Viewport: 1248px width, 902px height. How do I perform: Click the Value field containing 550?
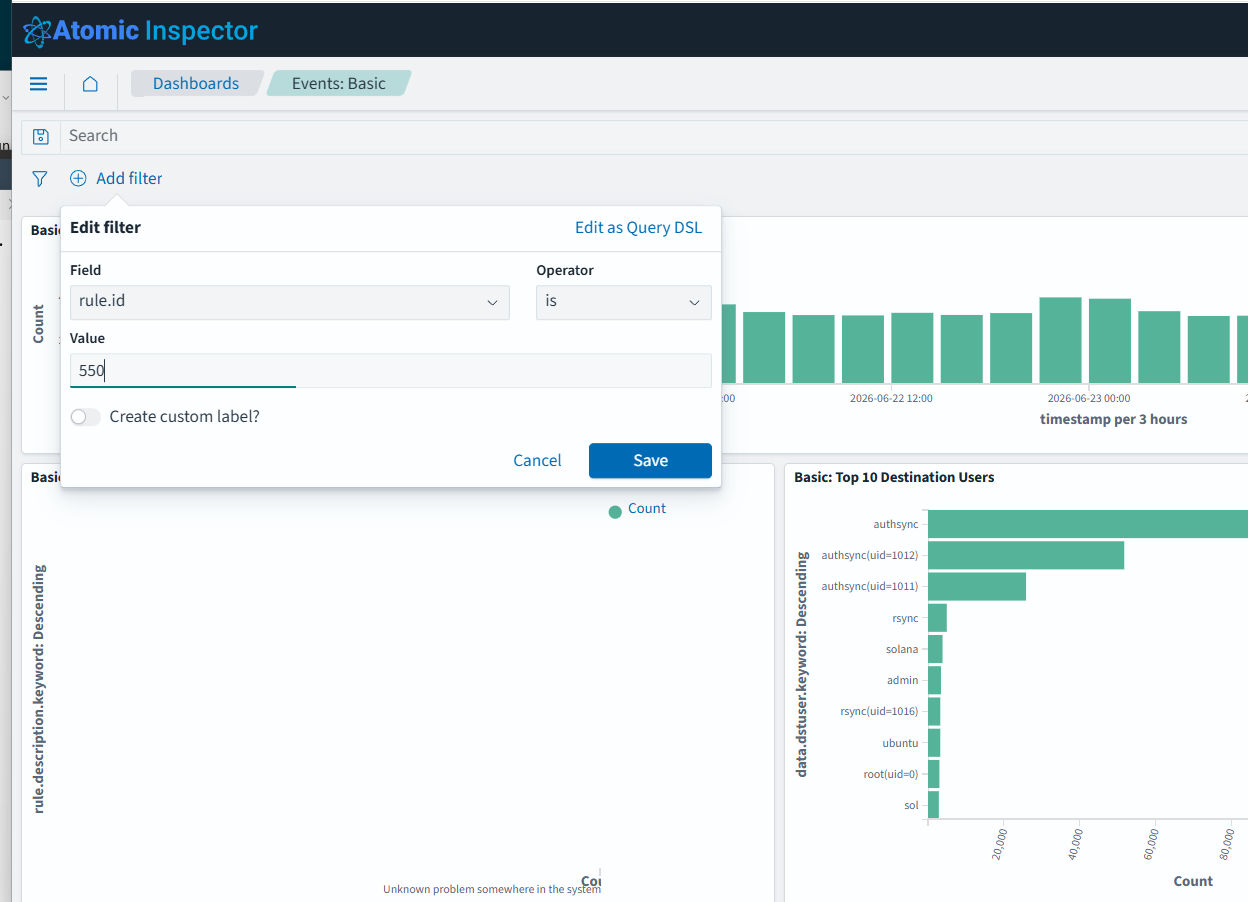coord(390,370)
